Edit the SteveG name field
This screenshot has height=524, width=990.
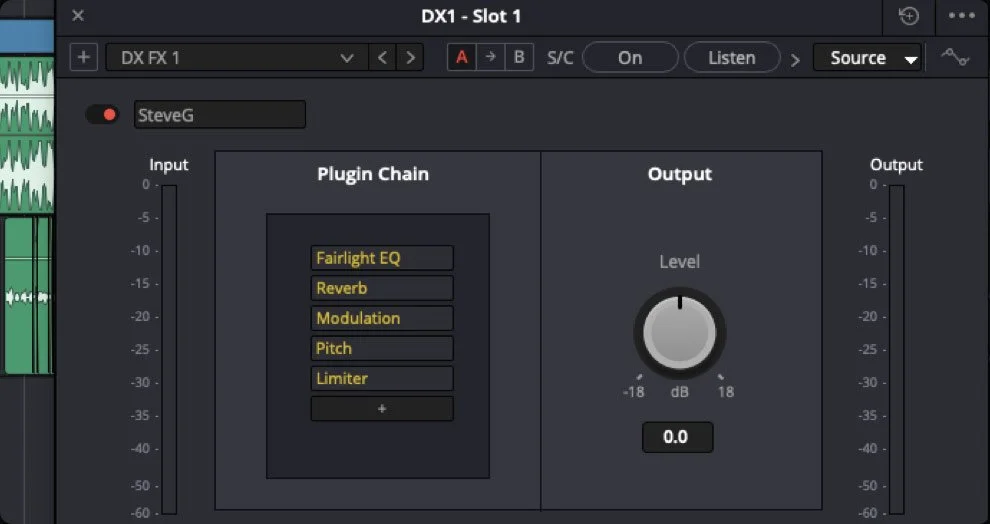(220, 115)
